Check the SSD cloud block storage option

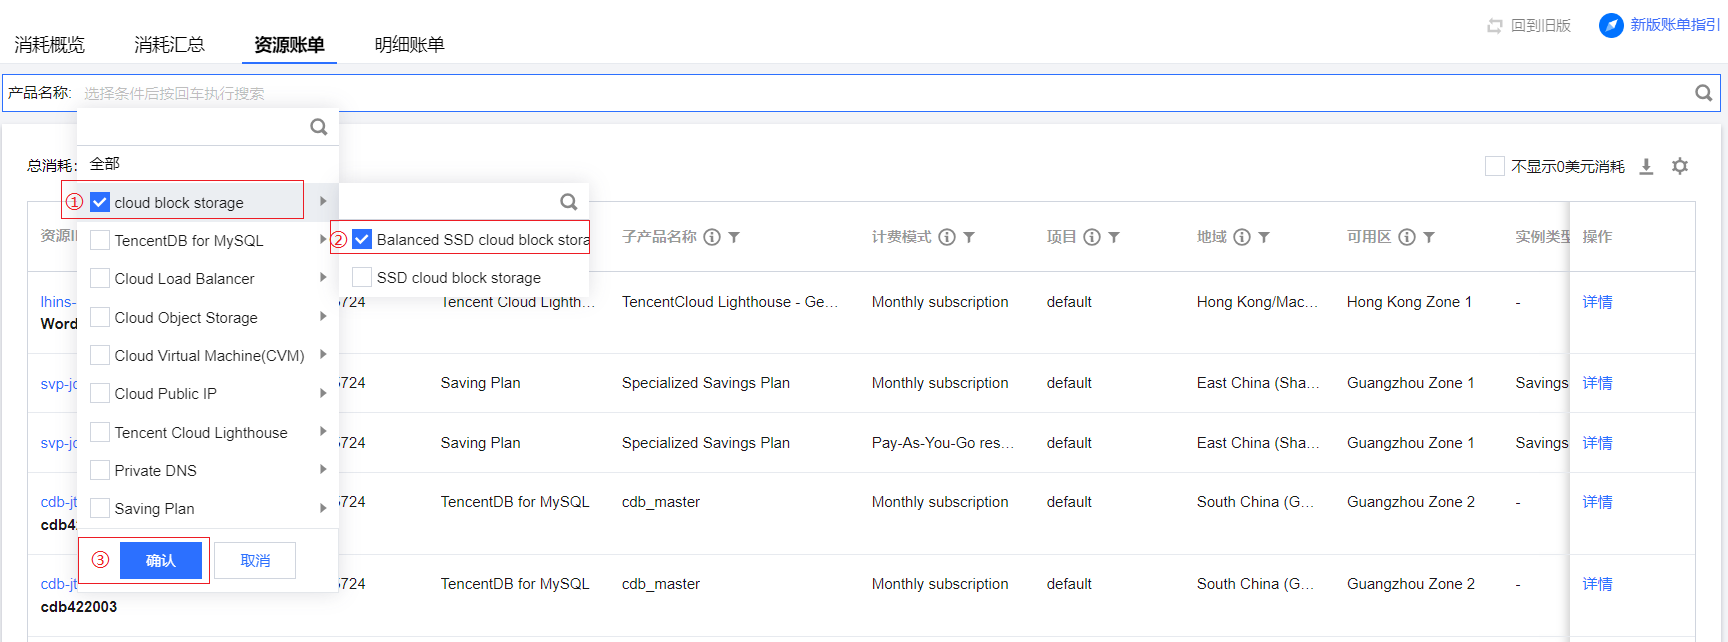coord(362,277)
